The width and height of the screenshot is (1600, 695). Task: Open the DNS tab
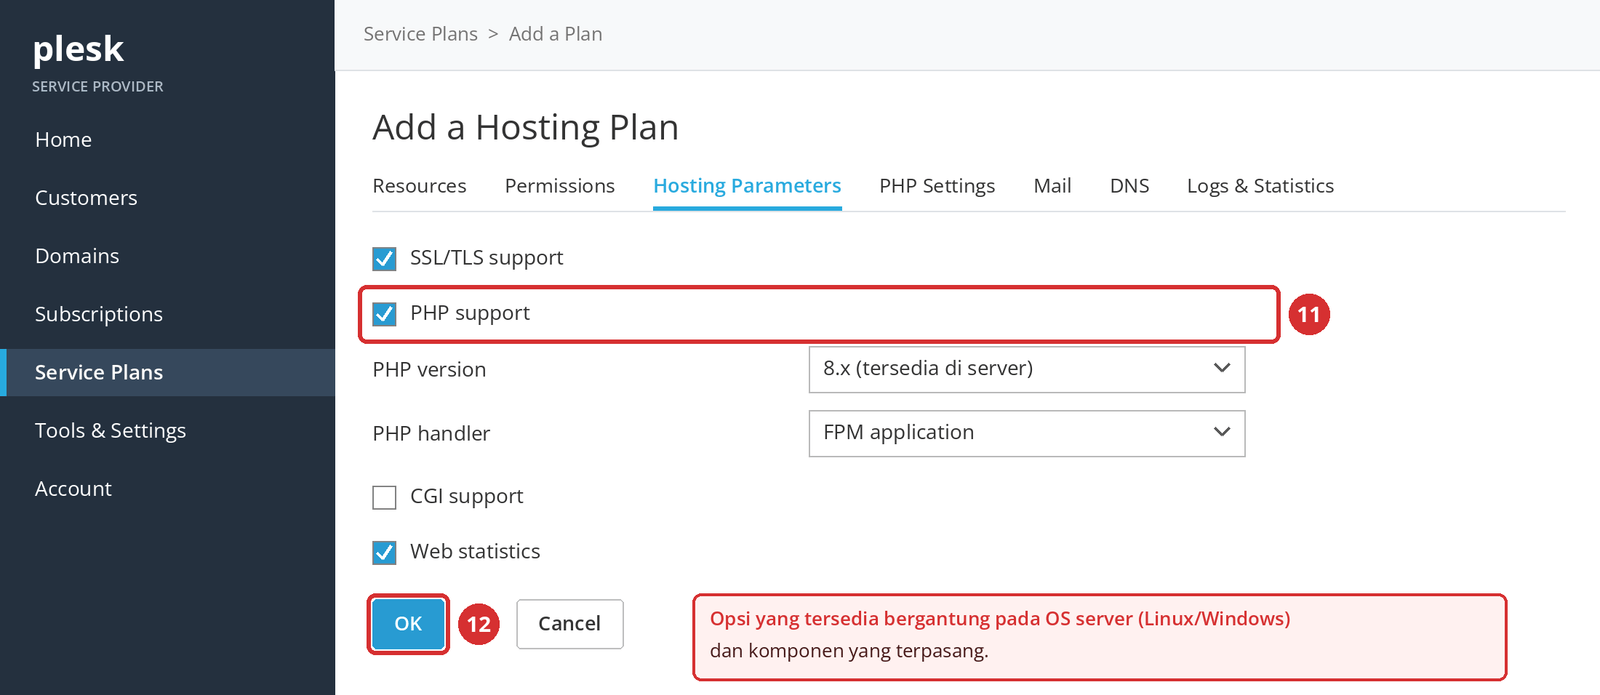[x=1129, y=186]
